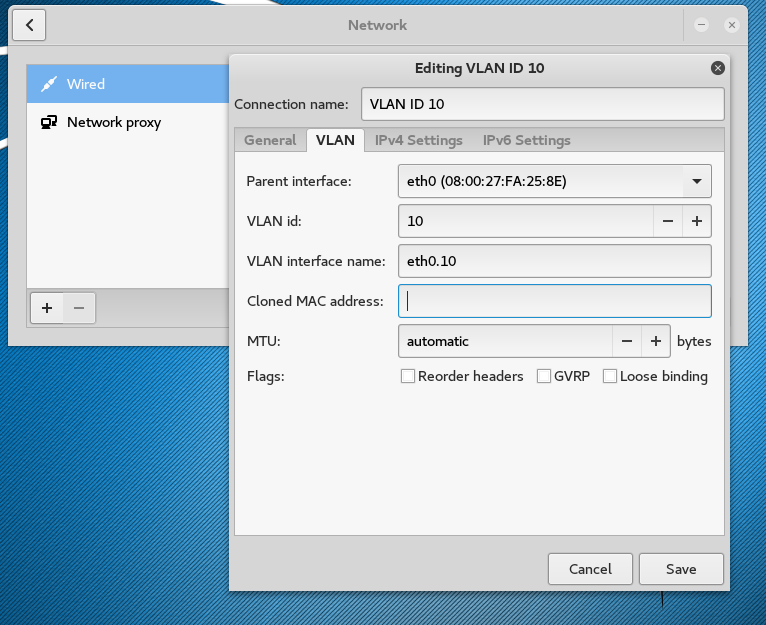Cancel editing the VLAN connection
Viewport: 766px width, 625px height.
click(590, 569)
